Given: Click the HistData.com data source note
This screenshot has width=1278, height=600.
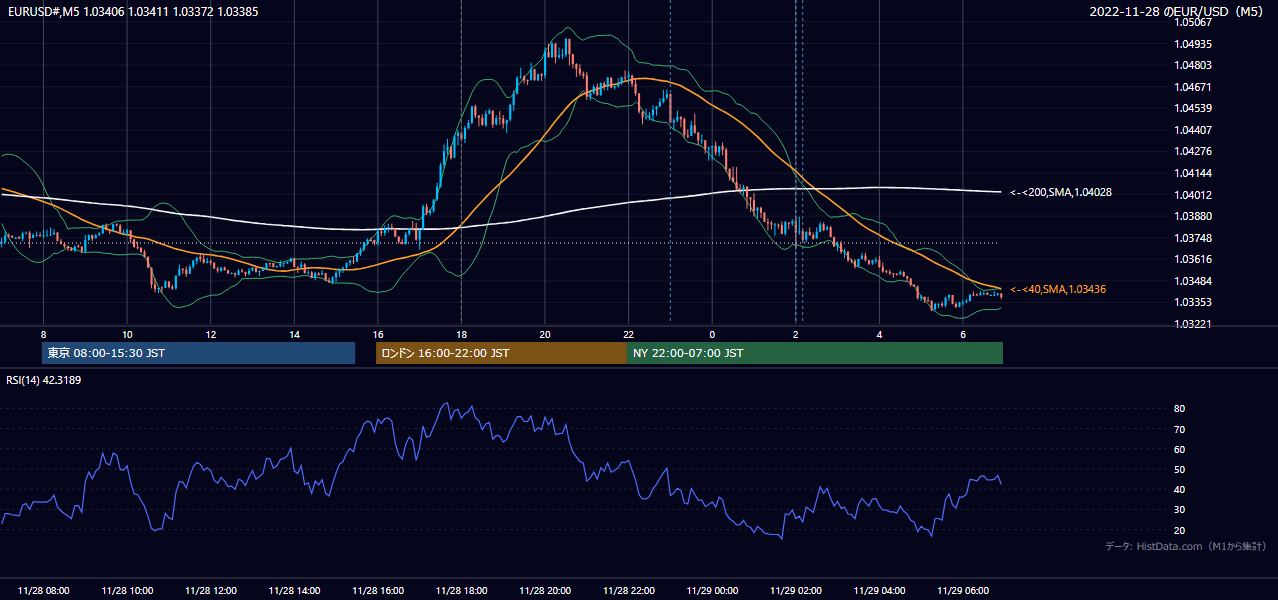Looking at the screenshot, I should (1186, 546).
